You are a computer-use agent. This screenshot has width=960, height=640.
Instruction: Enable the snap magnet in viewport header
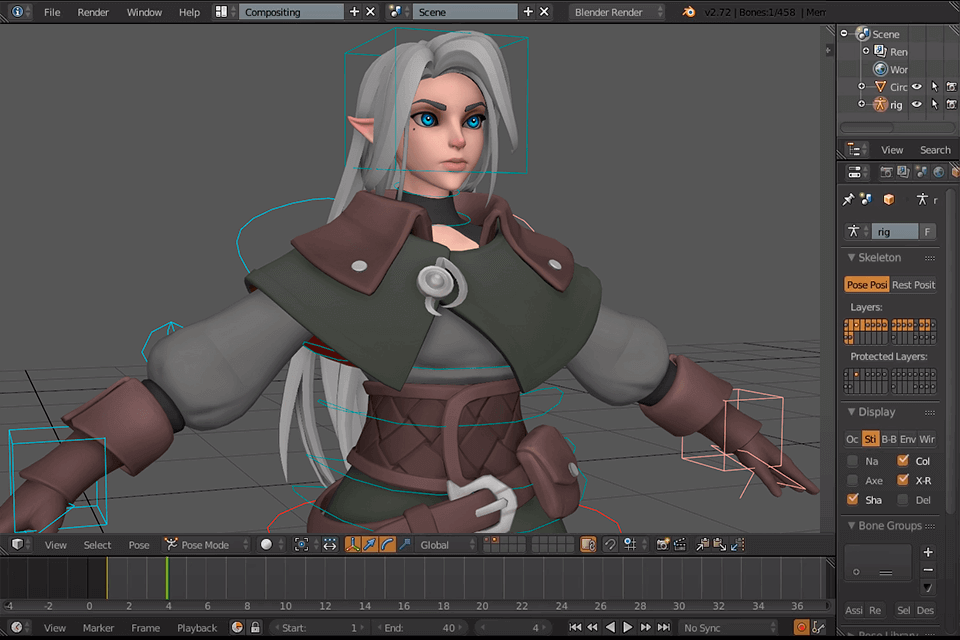pyautogui.click(x=610, y=545)
